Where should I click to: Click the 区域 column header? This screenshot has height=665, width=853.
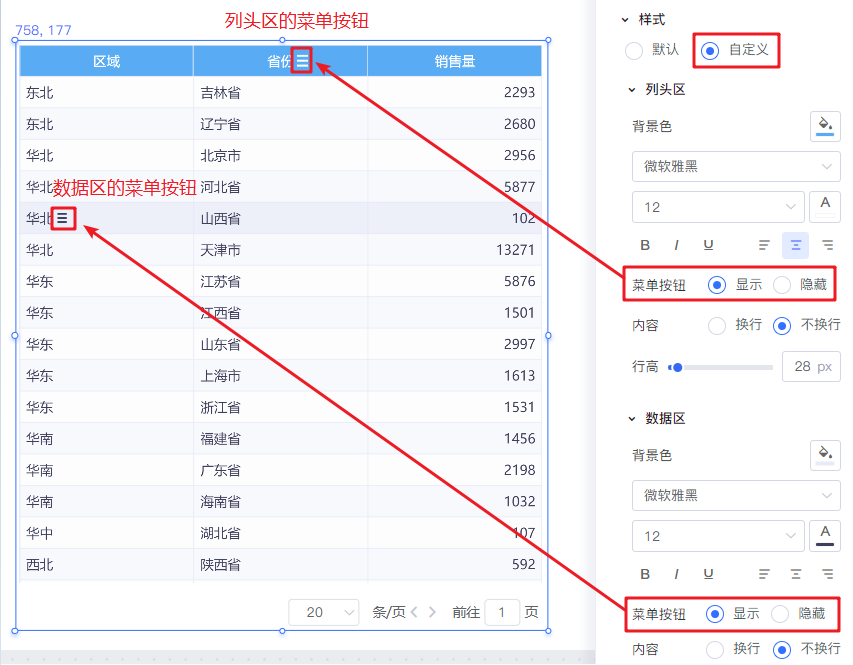coord(107,61)
